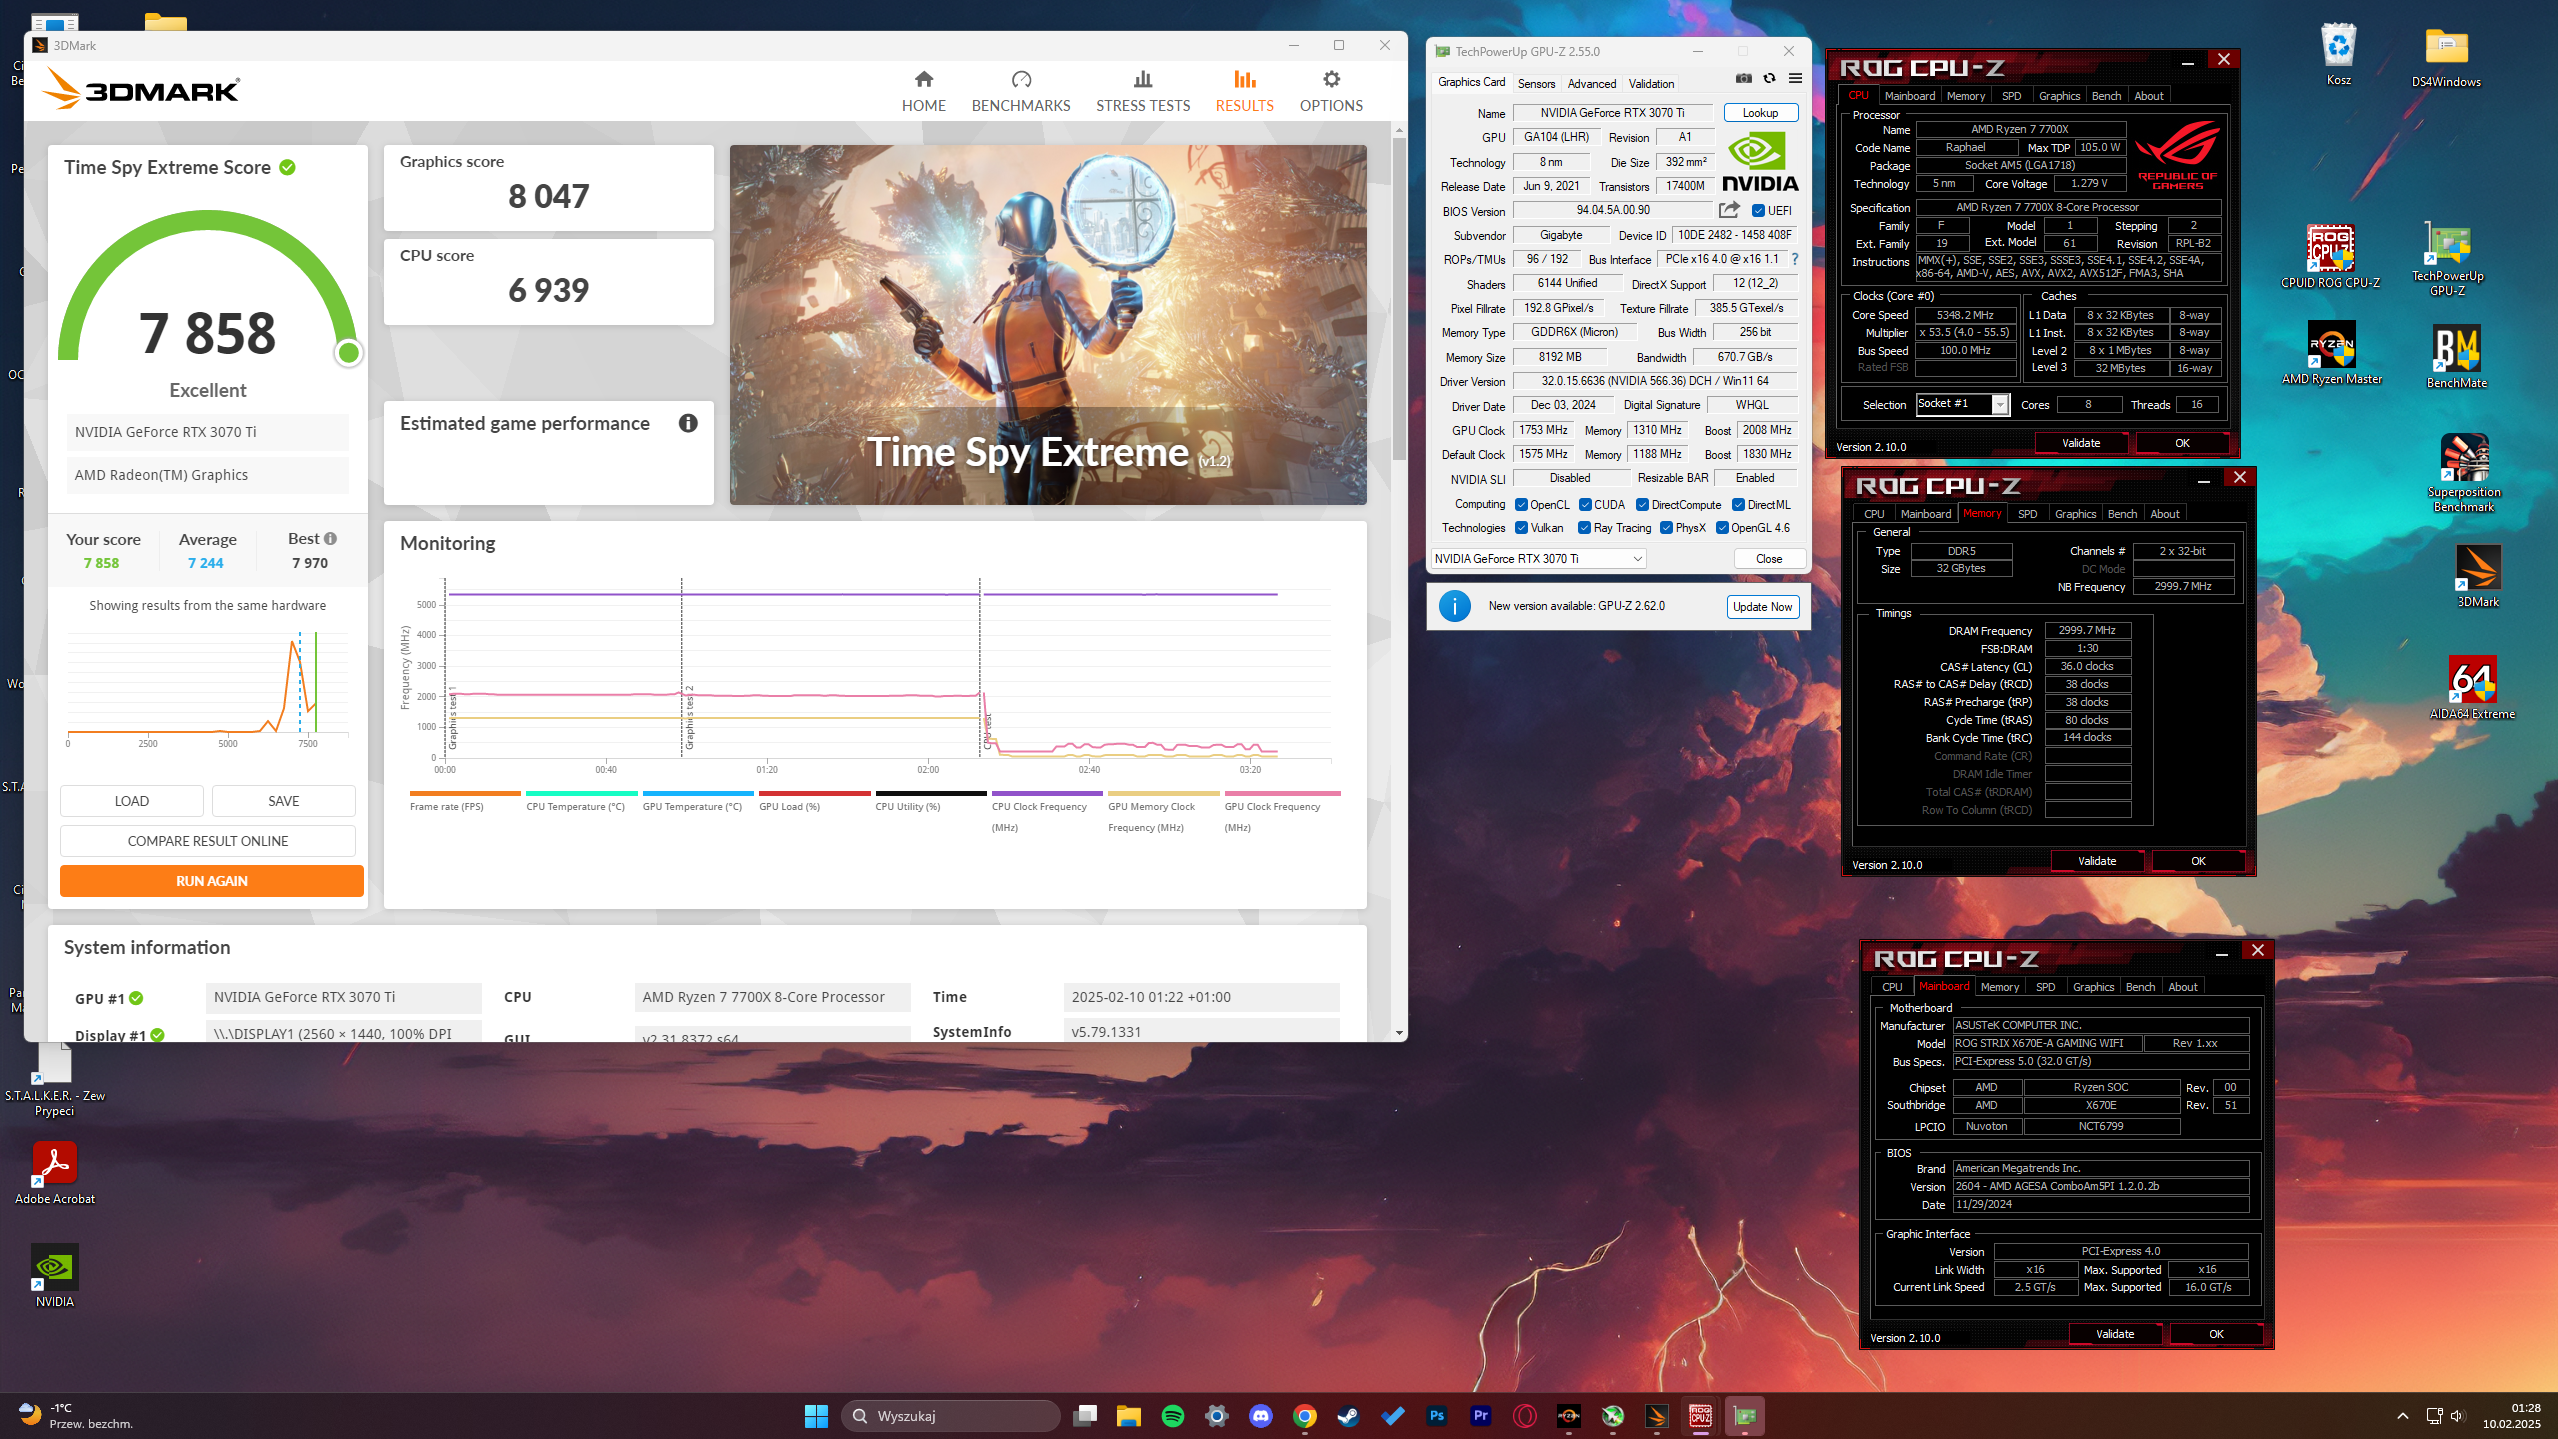This screenshot has width=2558, height=1439.
Task: Toggle the OpenCL checkbox in GPU-Z
Action: click(1521, 505)
